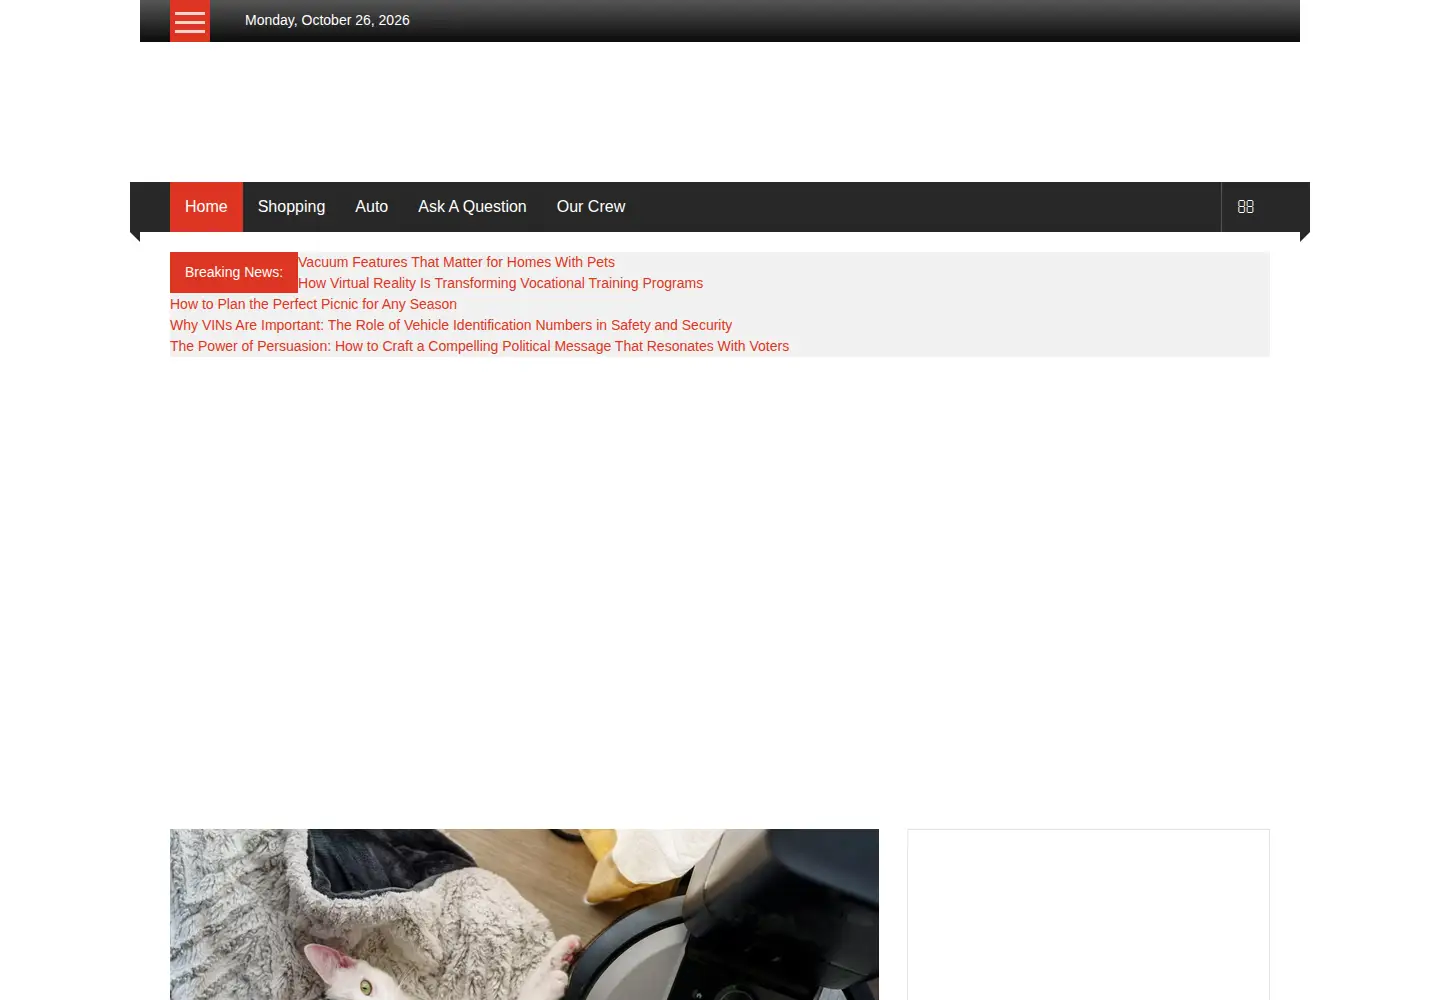1440x1000 pixels.
Task: Open How Virtual Reality Is Transforming link
Action: point(500,283)
